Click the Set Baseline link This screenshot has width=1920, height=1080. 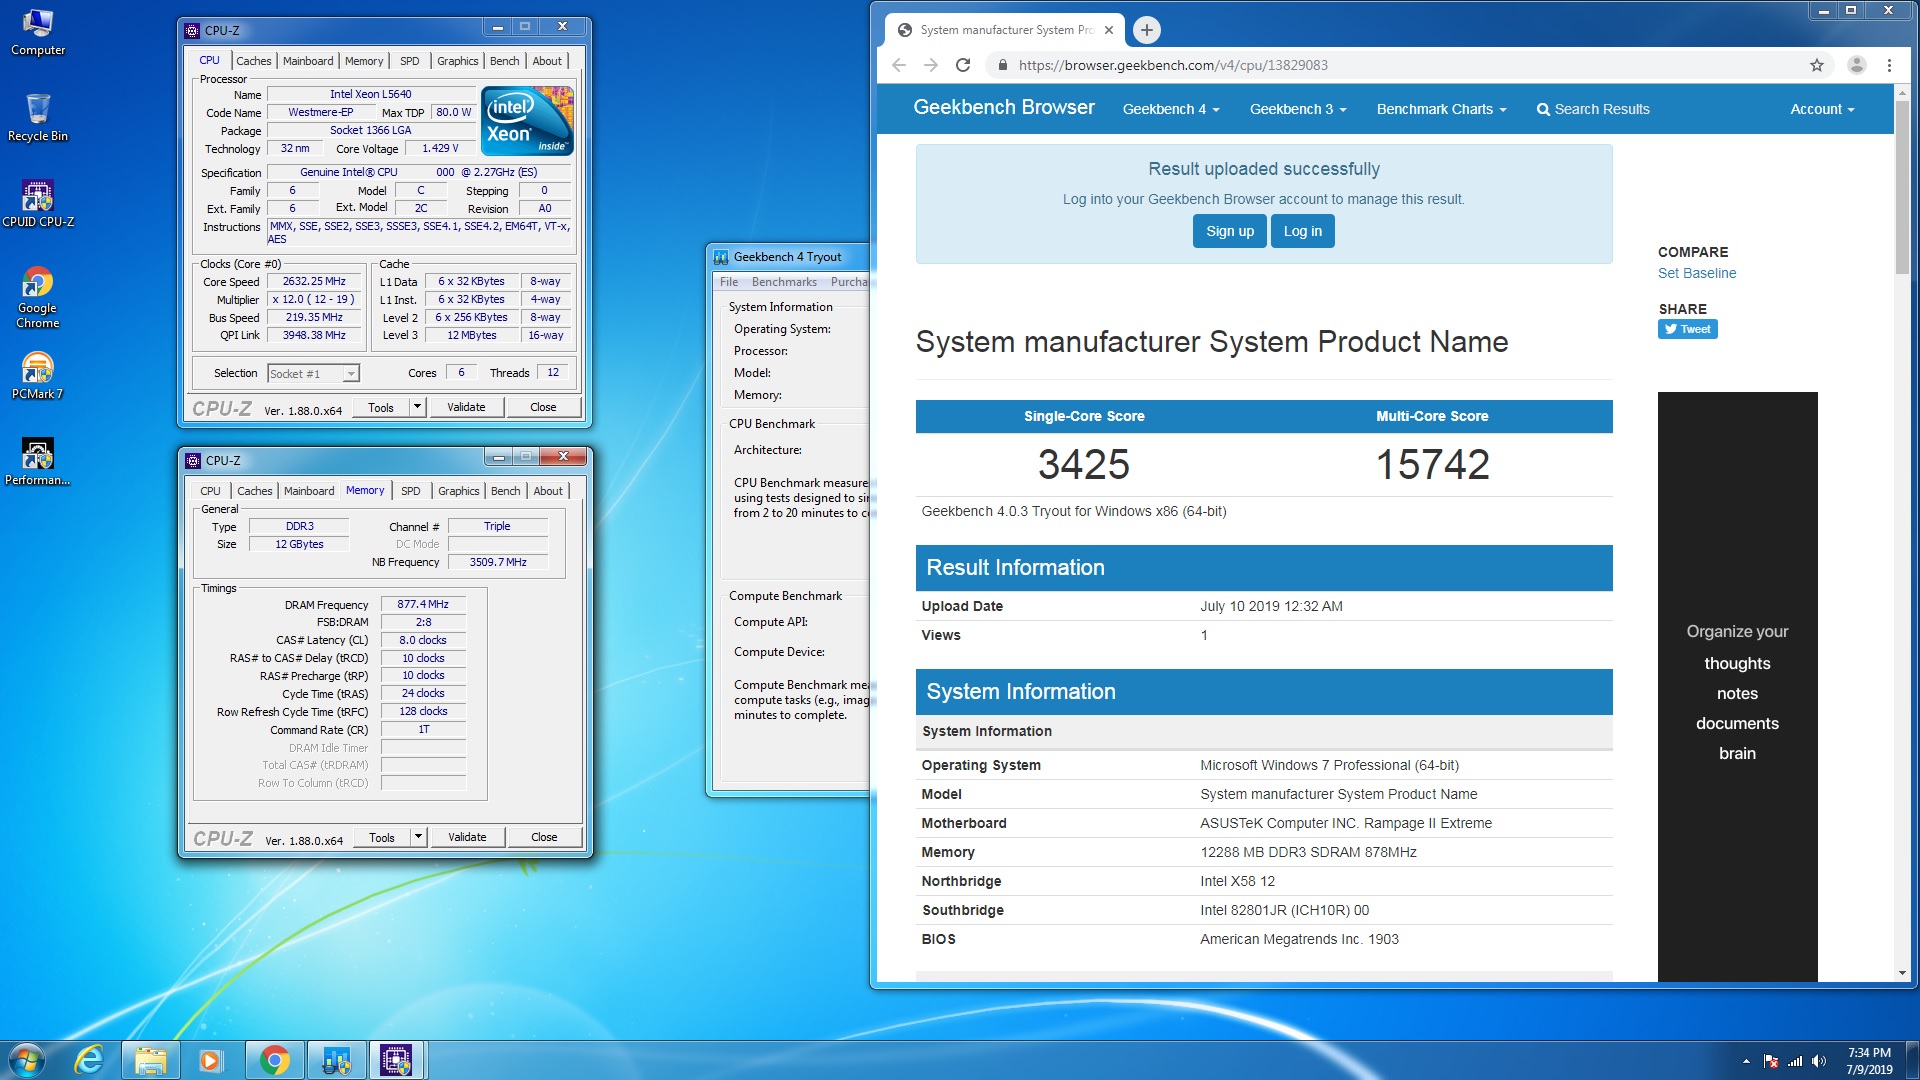point(1697,273)
